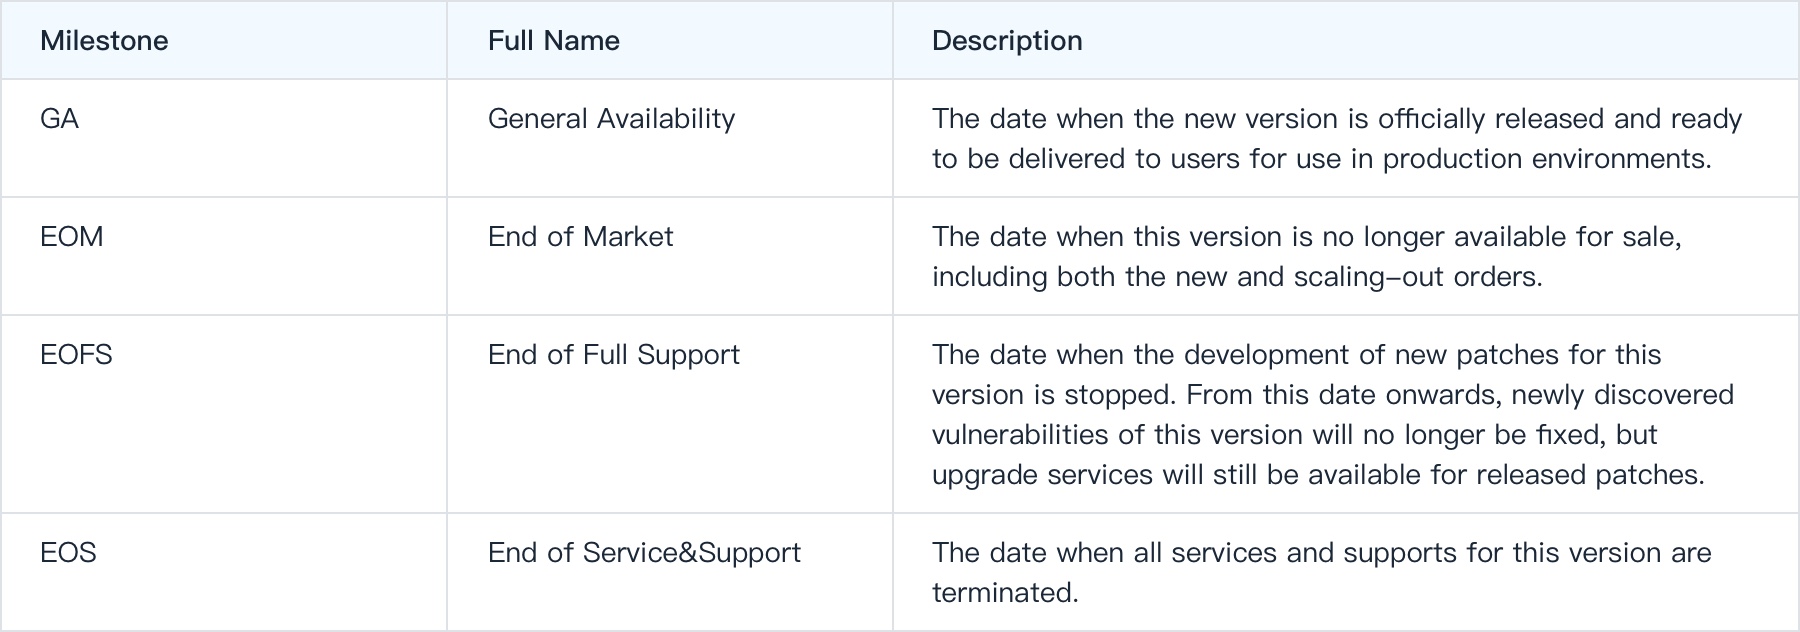The width and height of the screenshot is (1800, 632).
Task: Click the General Availability cell
Action: pos(670,138)
